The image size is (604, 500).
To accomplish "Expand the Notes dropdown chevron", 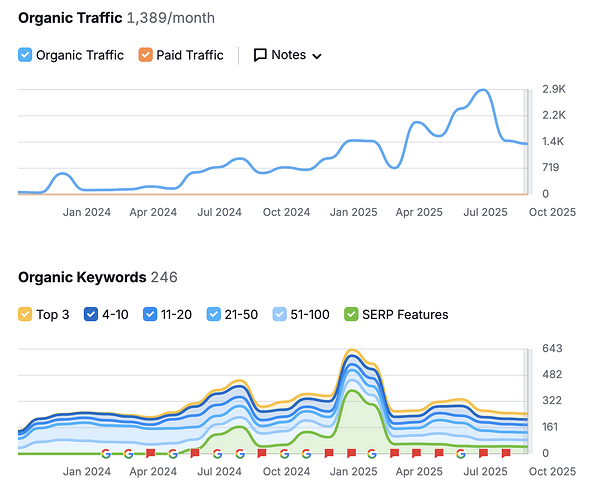I will (317, 56).
